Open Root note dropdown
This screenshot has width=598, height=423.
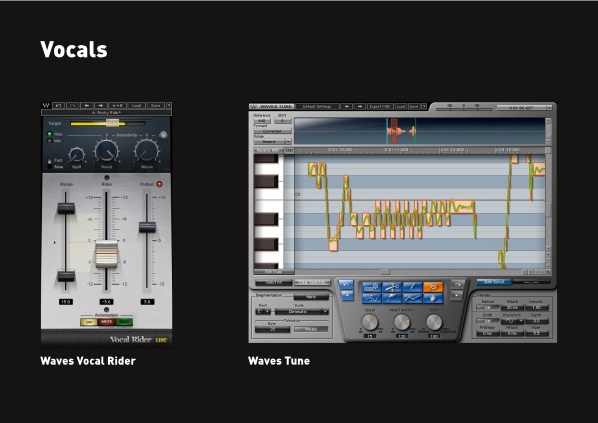[x=263, y=312]
